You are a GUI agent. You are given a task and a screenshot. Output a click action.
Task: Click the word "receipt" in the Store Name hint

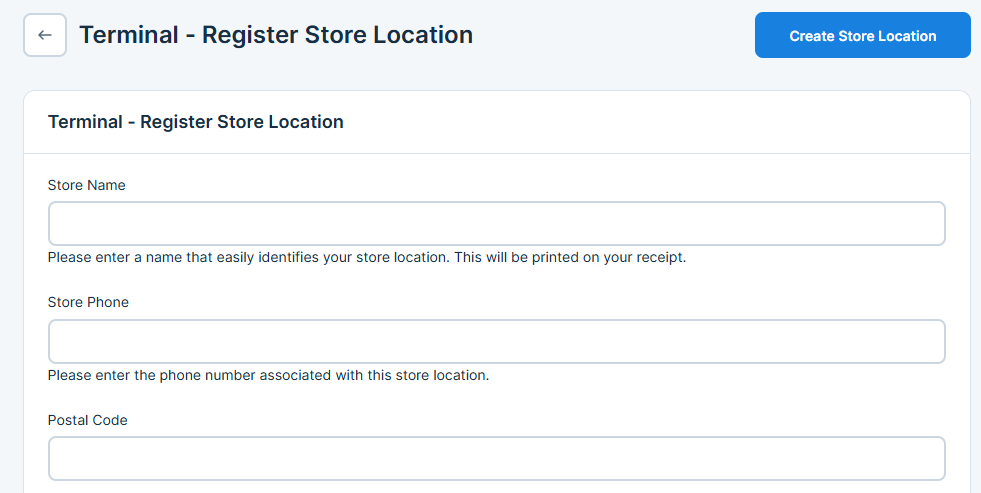tap(658, 258)
